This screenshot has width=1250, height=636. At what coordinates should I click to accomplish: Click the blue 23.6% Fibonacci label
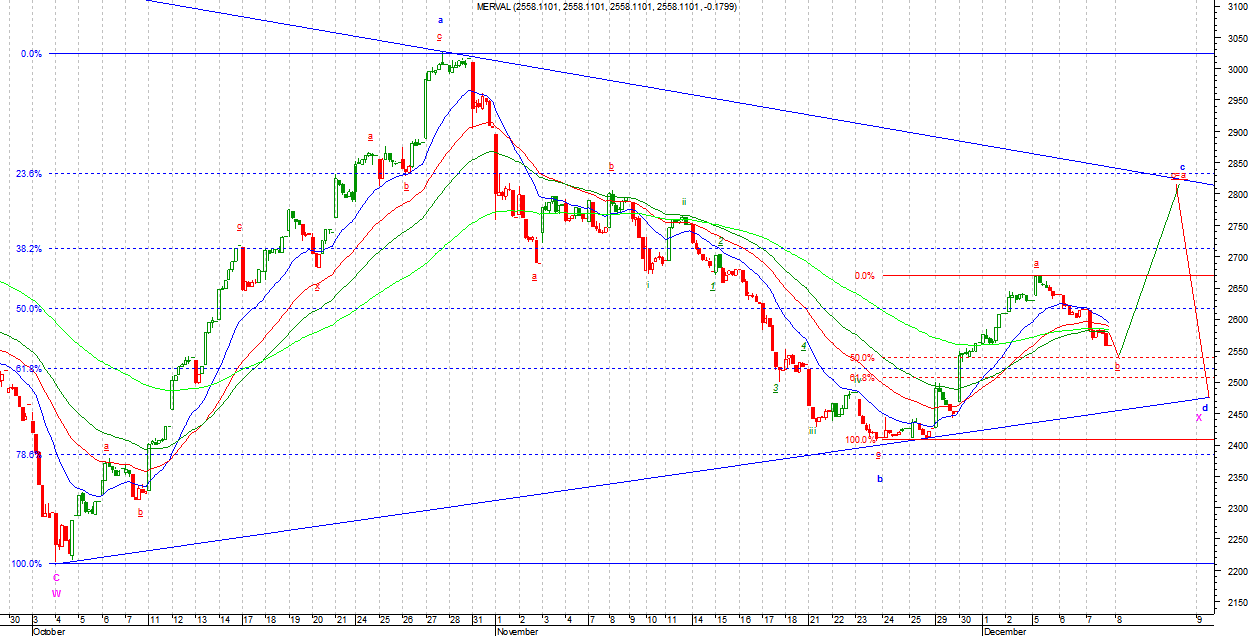(x=29, y=174)
